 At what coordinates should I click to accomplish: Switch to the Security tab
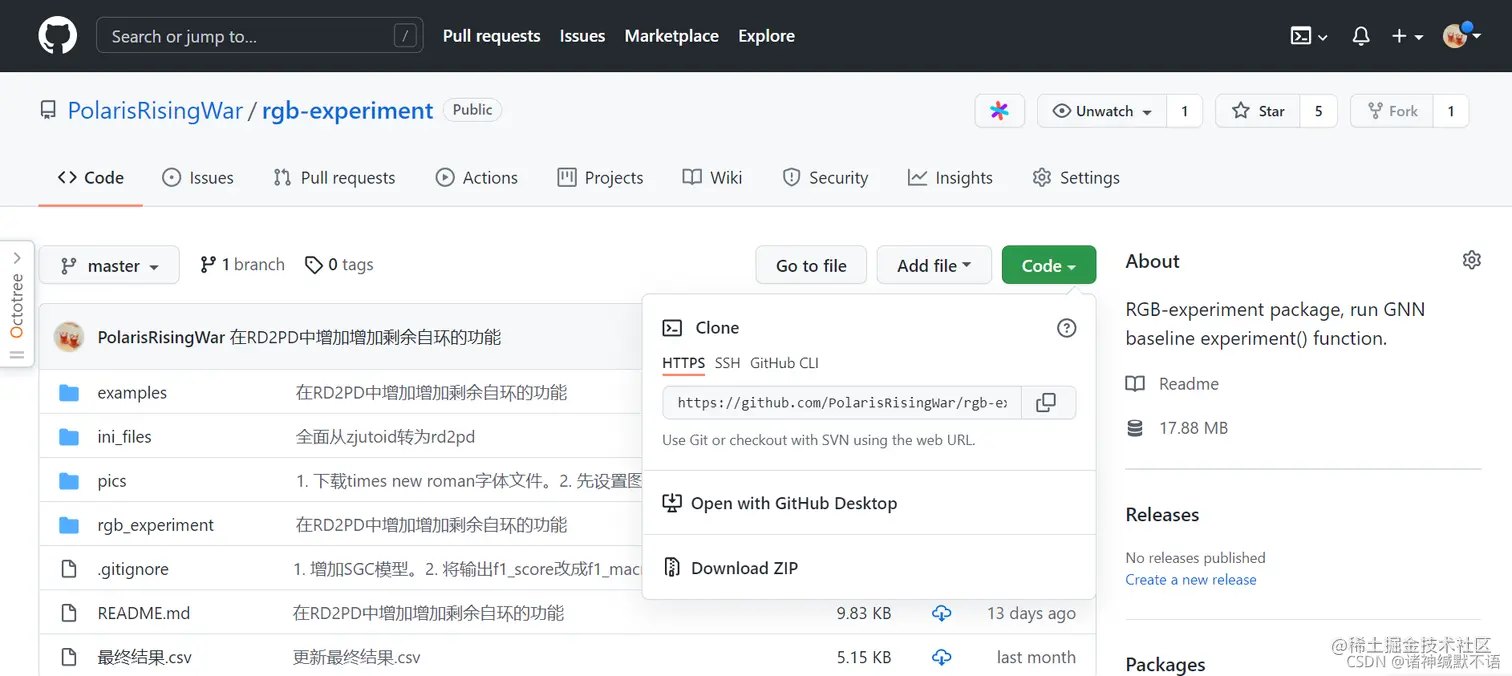(x=825, y=177)
